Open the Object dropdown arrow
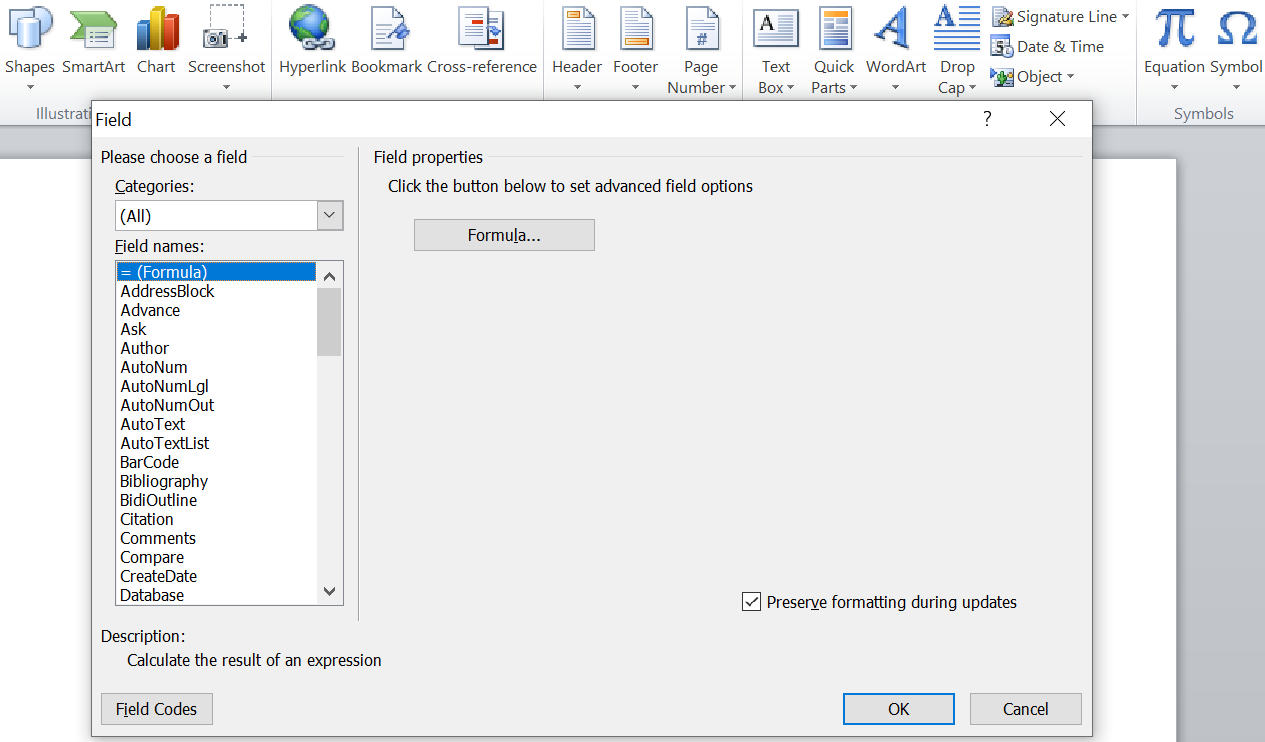 pos(1070,77)
